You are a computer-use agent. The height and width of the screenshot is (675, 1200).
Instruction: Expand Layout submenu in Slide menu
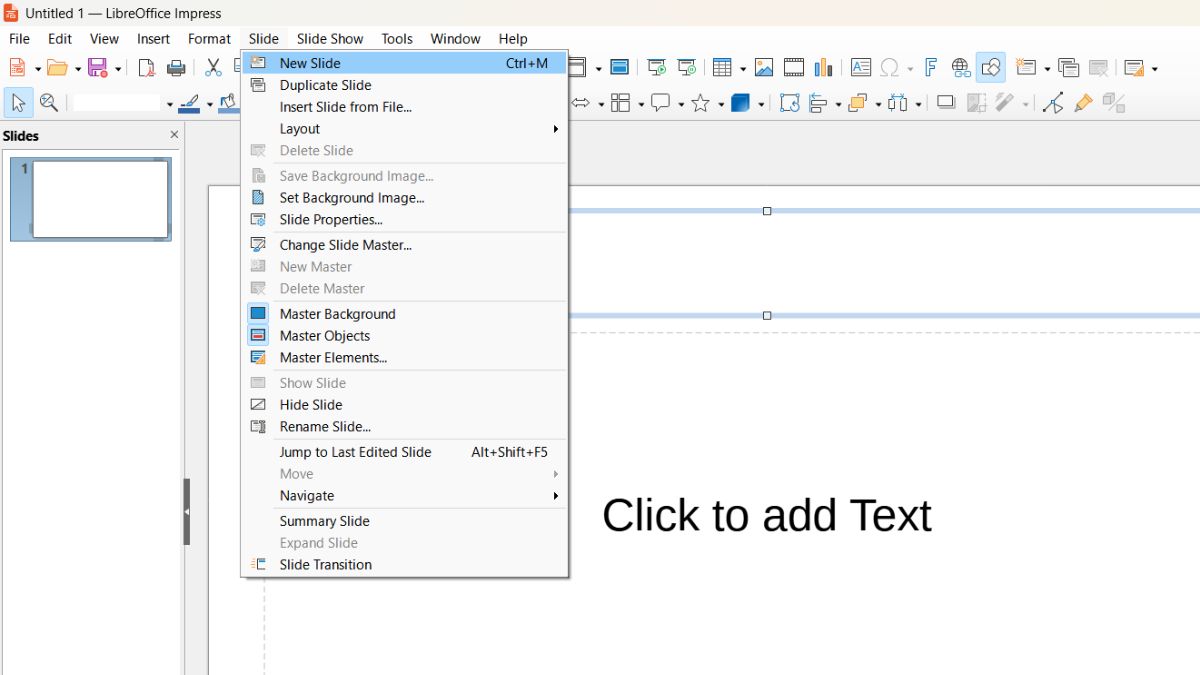405,129
